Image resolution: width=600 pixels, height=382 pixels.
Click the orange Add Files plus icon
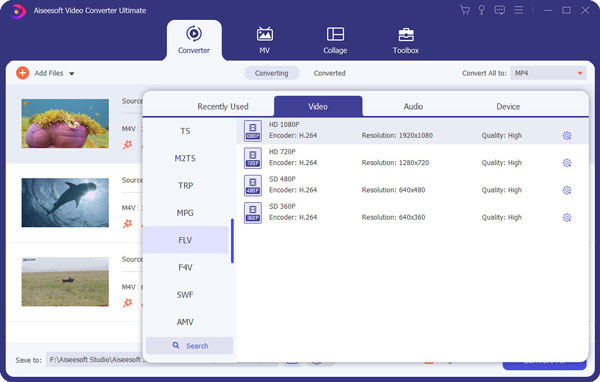tap(23, 73)
